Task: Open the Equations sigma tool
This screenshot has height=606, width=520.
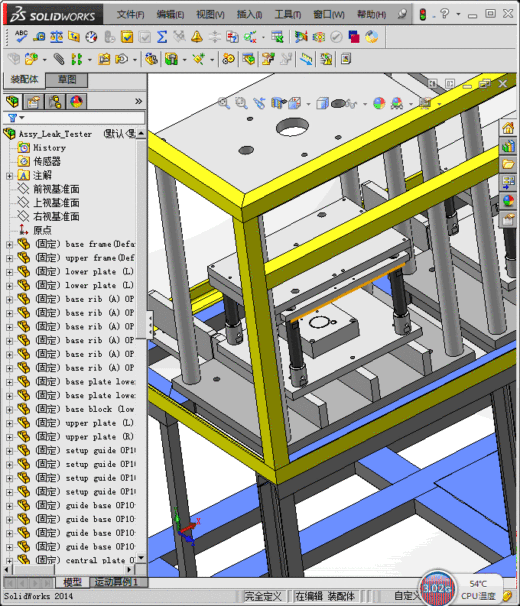Action: pyautogui.click(x=162, y=37)
